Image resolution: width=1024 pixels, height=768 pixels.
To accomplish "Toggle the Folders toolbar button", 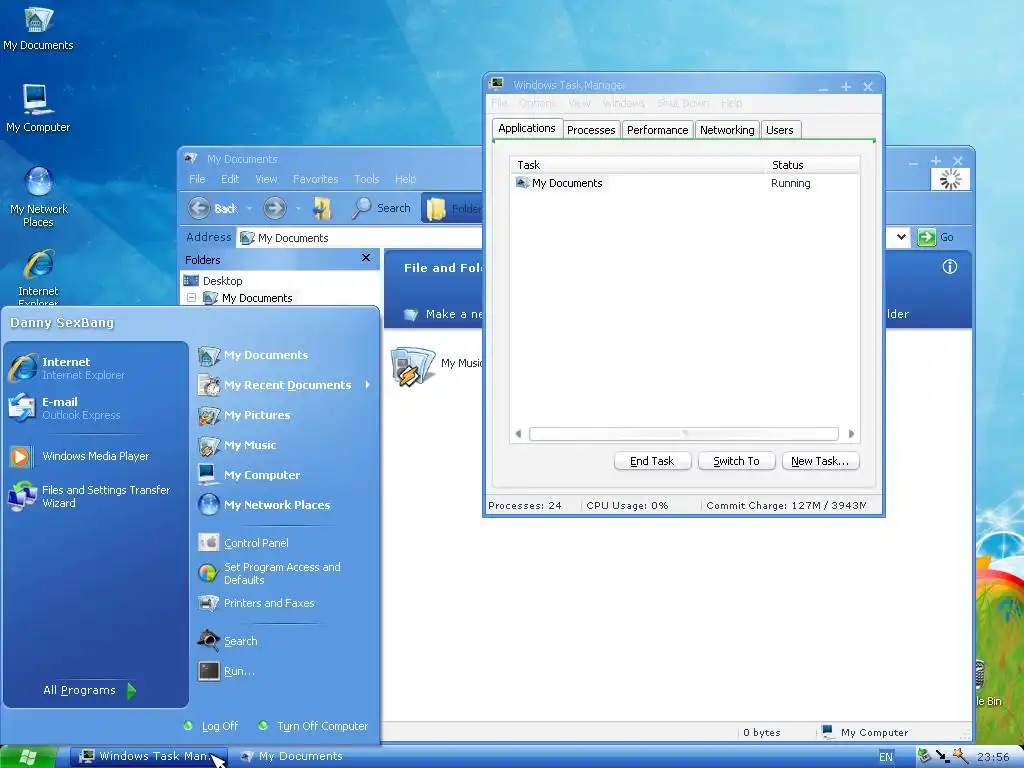I will pyautogui.click(x=452, y=208).
